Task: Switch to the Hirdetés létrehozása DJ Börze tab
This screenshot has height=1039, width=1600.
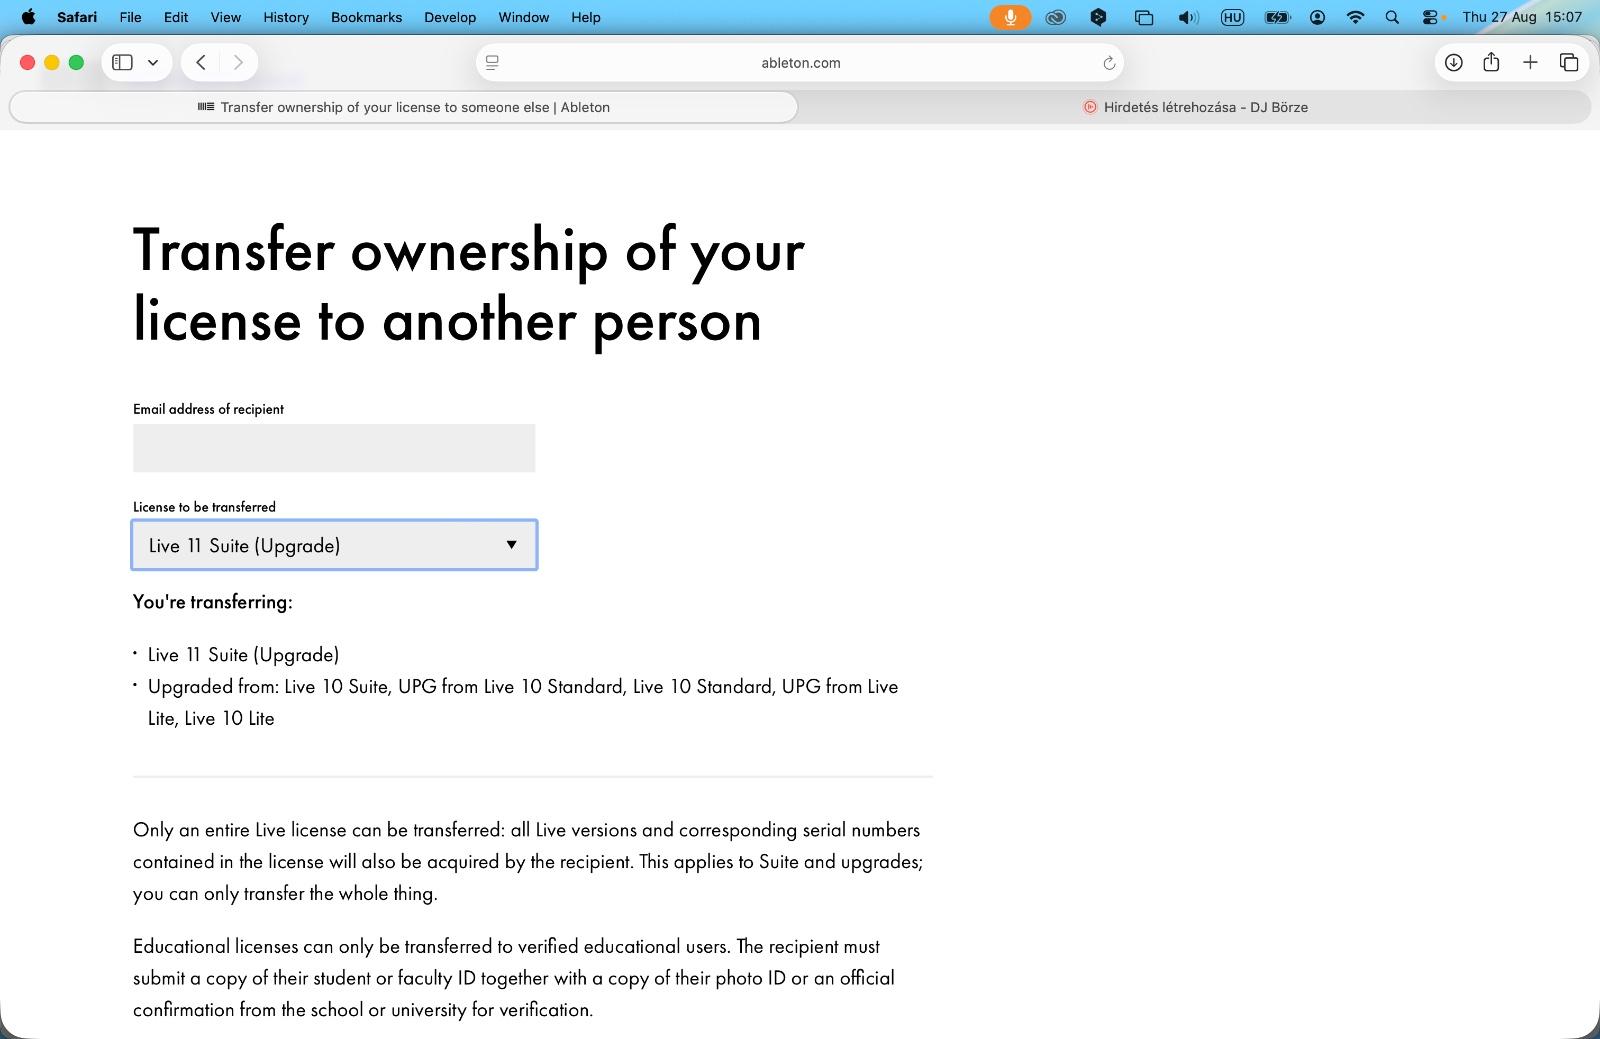Action: click(x=1195, y=107)
